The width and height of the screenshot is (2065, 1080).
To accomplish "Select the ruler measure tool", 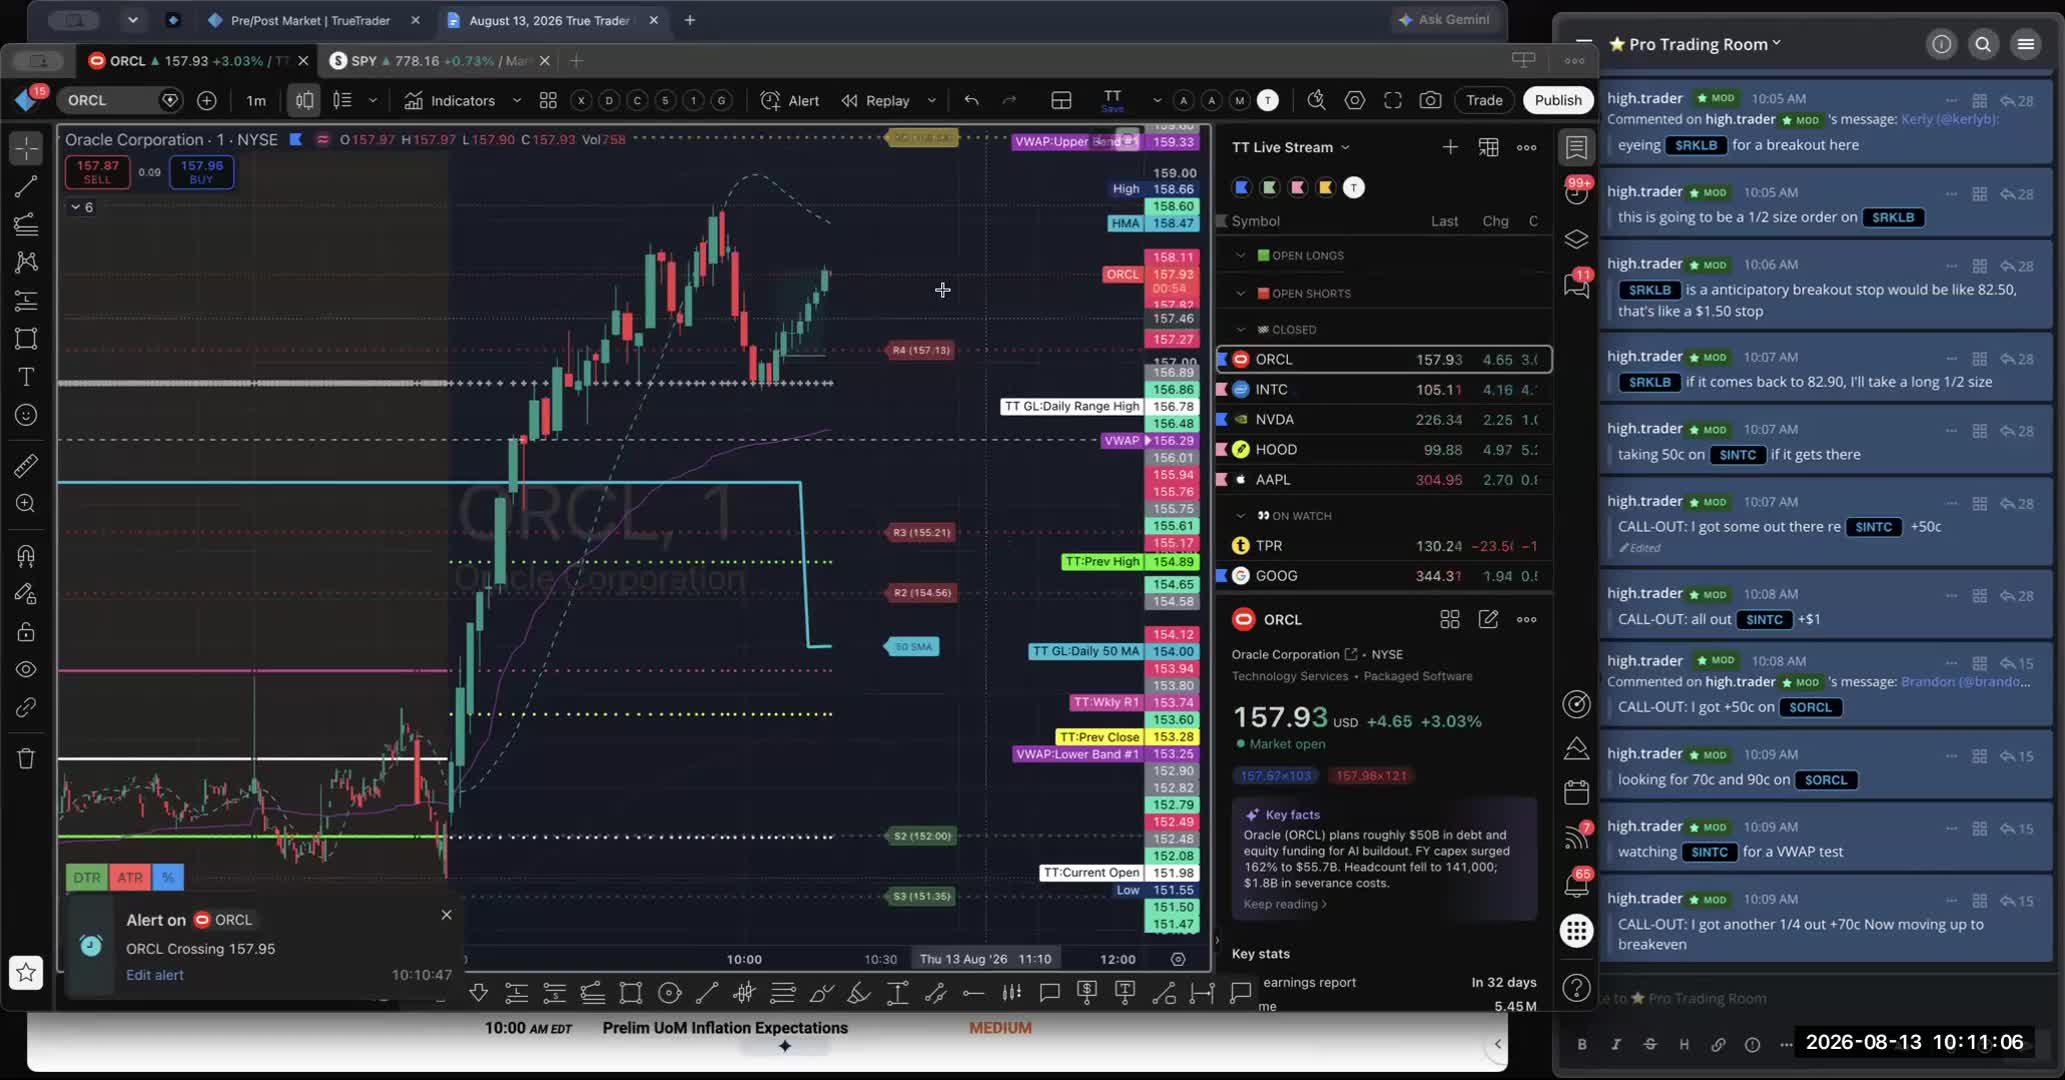I will 26,465.
